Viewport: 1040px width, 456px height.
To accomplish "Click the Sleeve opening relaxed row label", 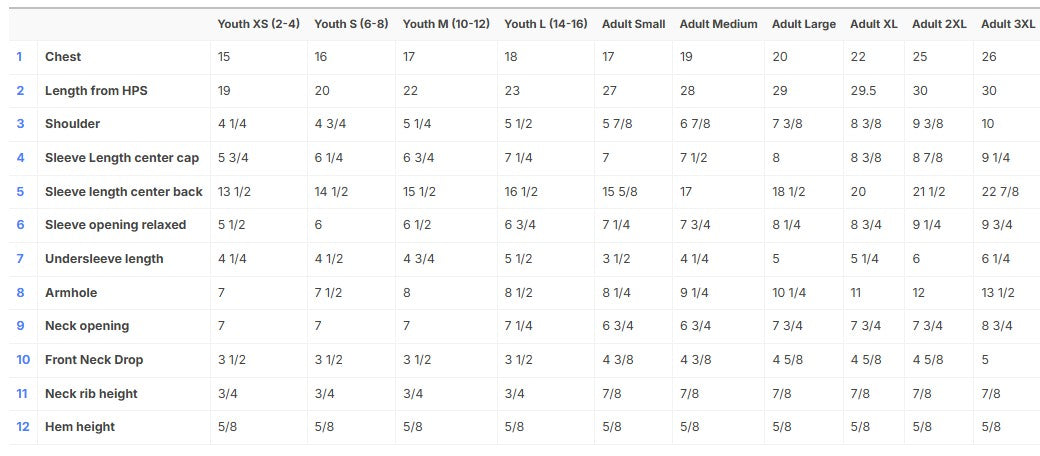I will tap(115, 225).
